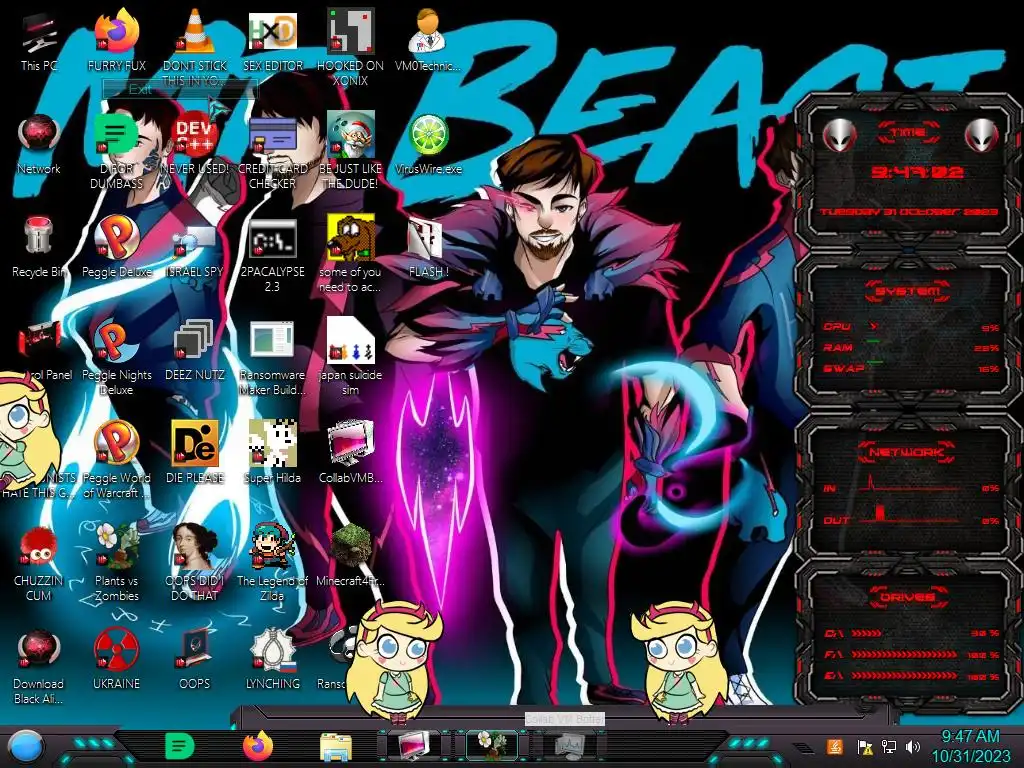Image resolution: width=1024 pixels, height=768 pixels.
Task: Open the Plants vs Zombies desktop shortcut
Action: coord(116,564)
